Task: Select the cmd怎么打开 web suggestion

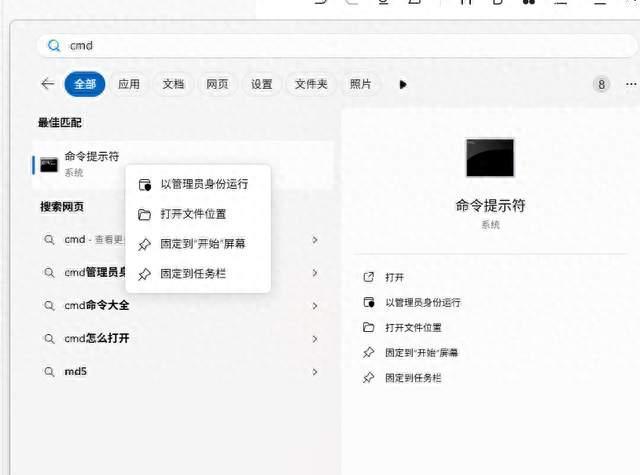Action: pyautogui.click(x=183, y=338)
